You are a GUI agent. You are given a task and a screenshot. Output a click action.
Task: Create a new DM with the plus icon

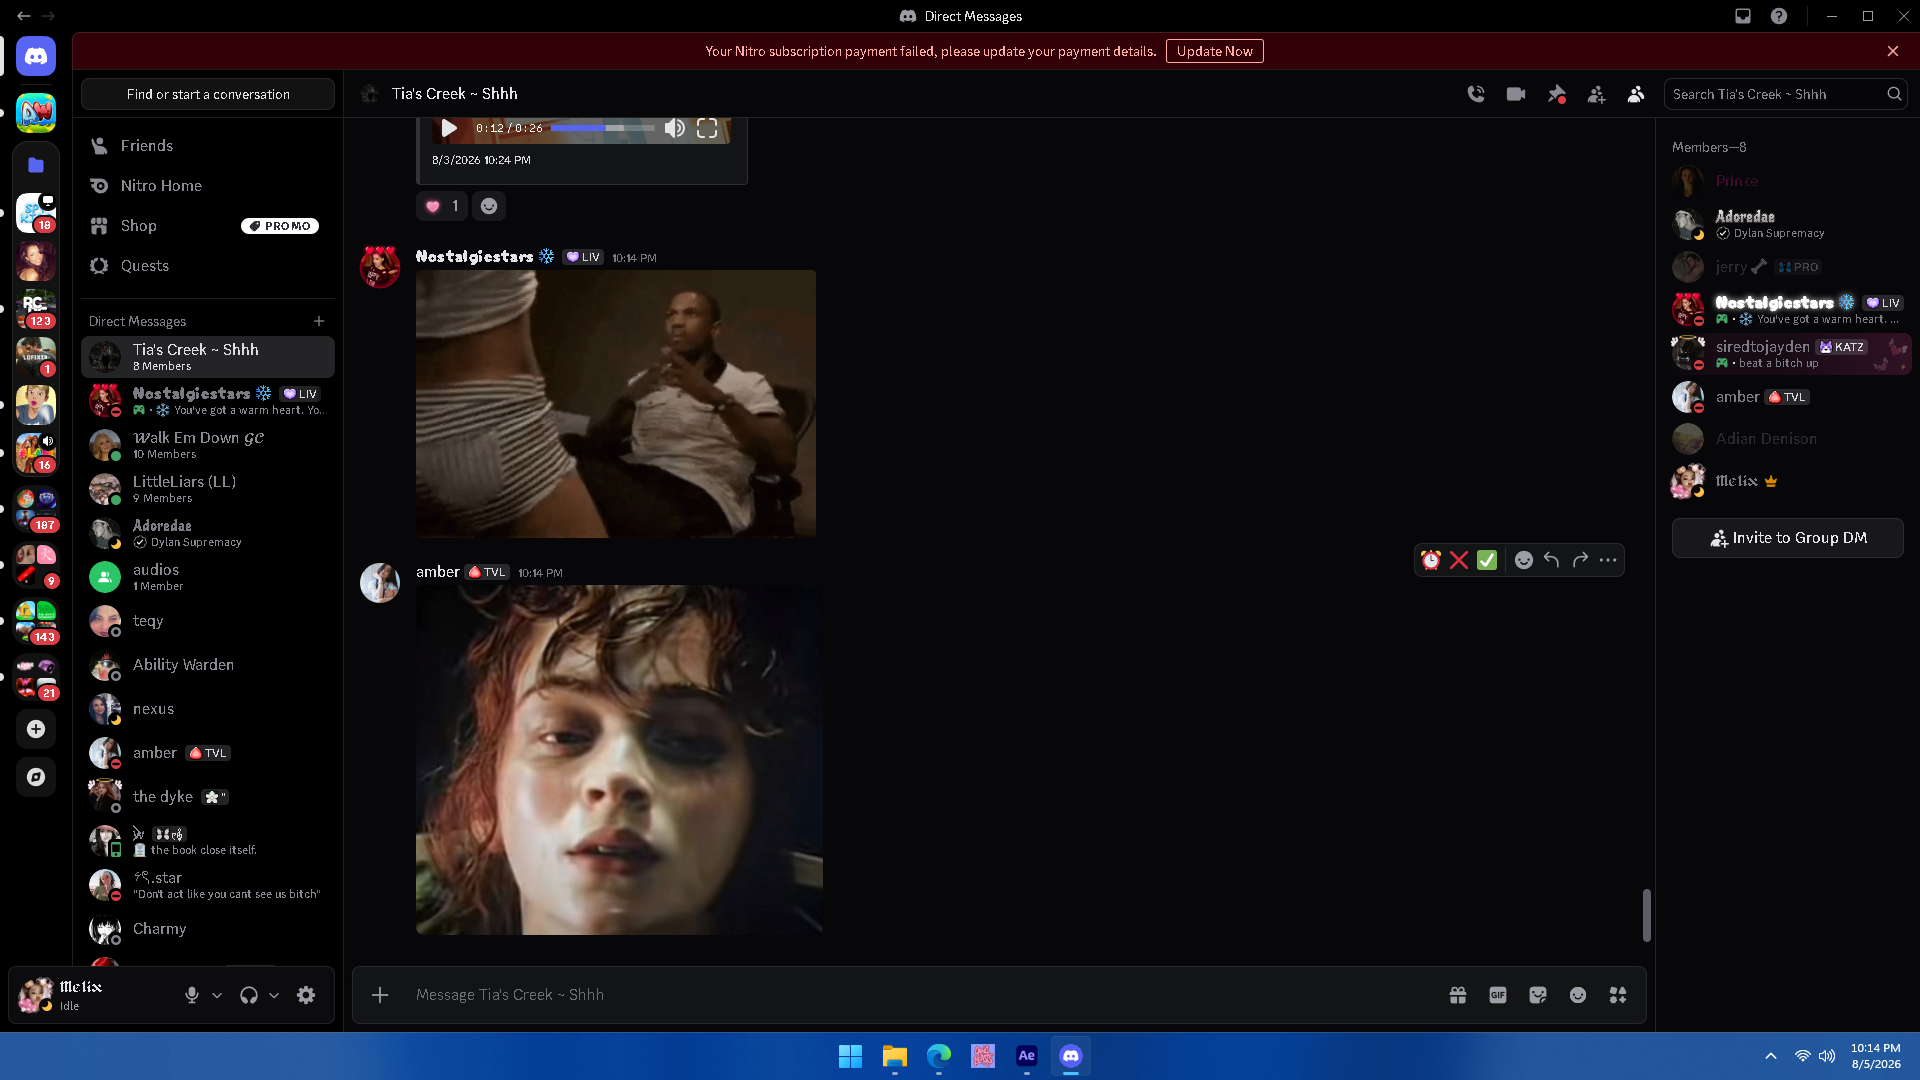click(319, 321)
